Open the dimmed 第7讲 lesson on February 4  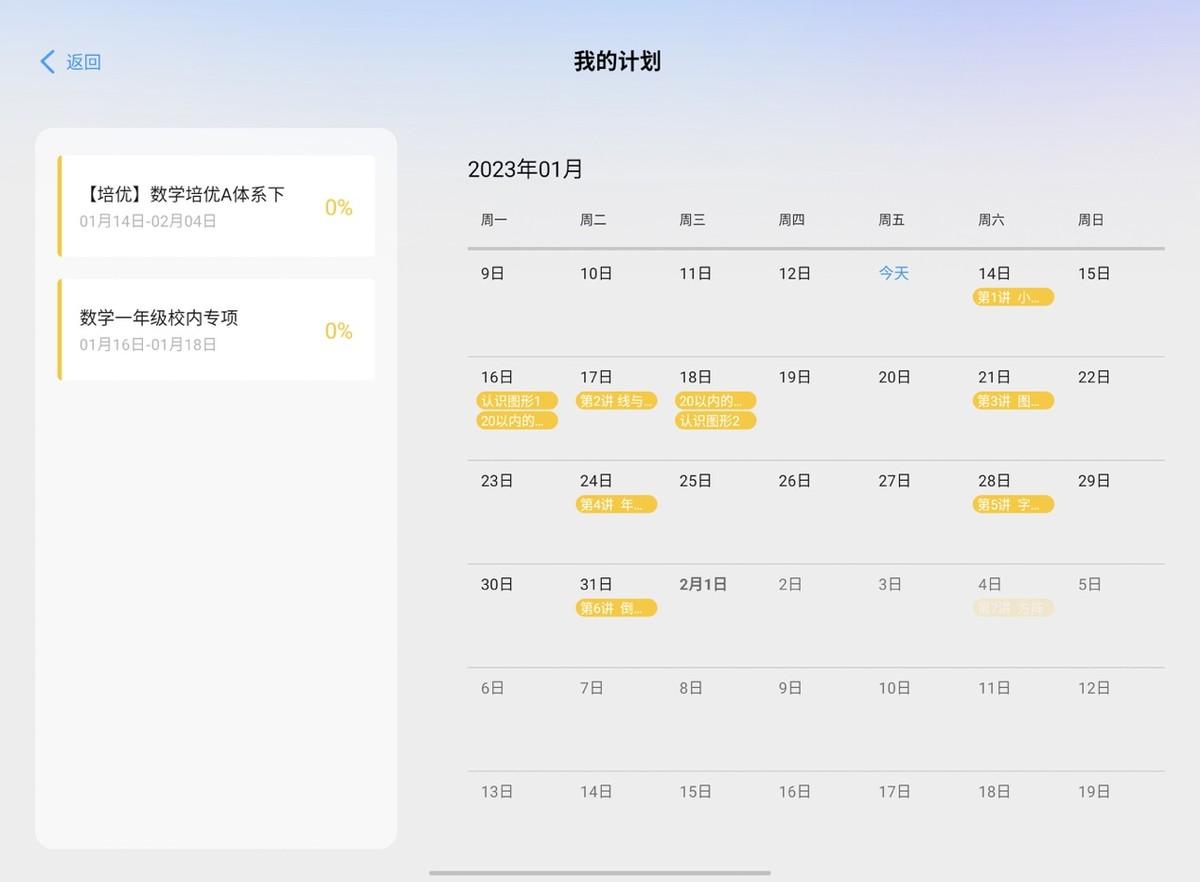click(1013, 607)
